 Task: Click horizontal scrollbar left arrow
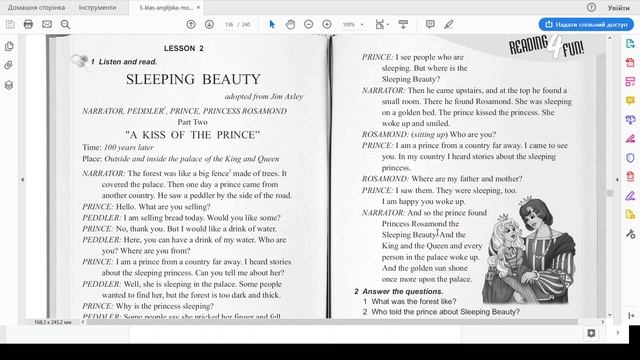(x=83, y=322)
